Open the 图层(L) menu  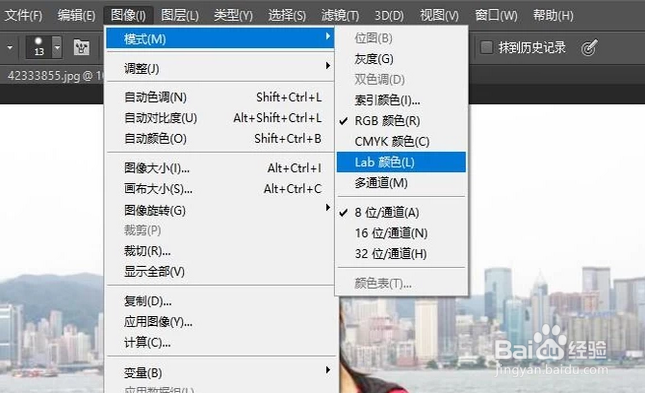(x=180, y=15)
